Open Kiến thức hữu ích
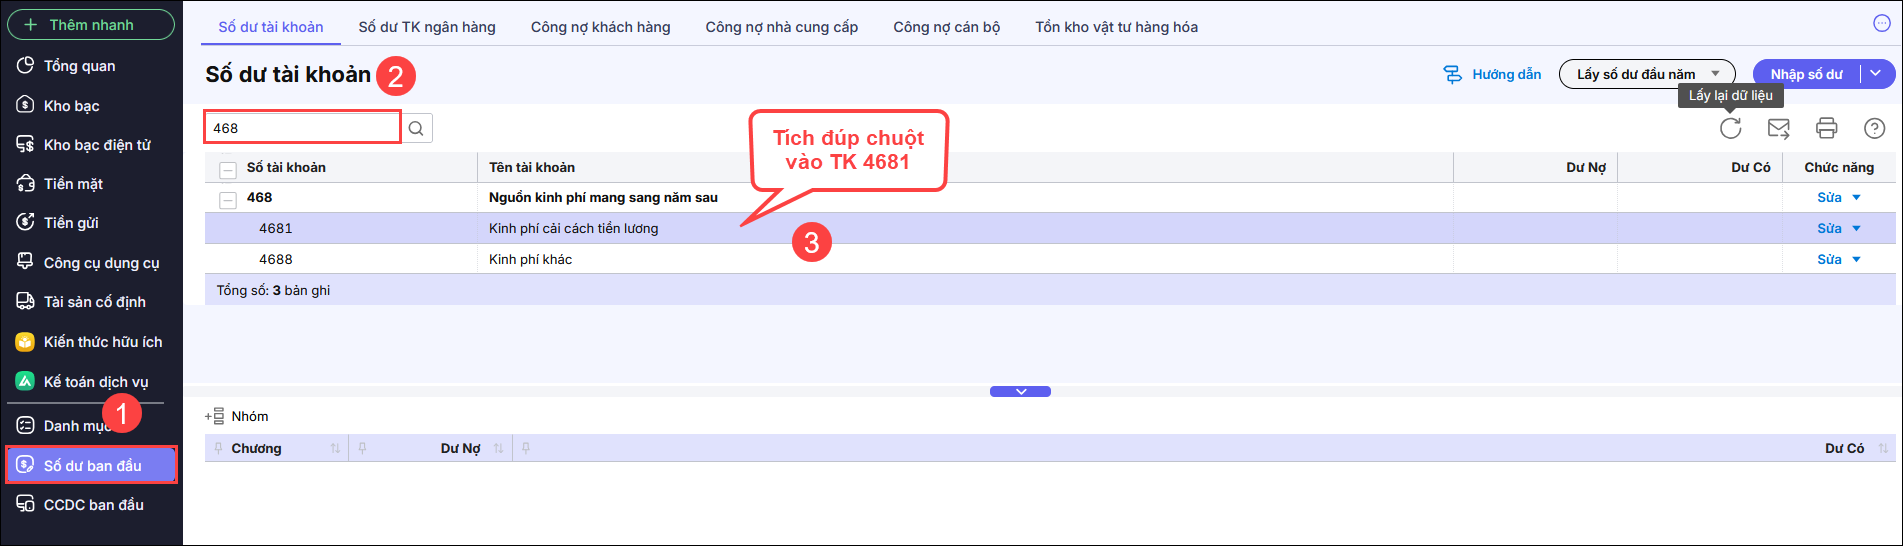Image resolution: width=1903 pixels, height=546 pixels. point(102,342)
